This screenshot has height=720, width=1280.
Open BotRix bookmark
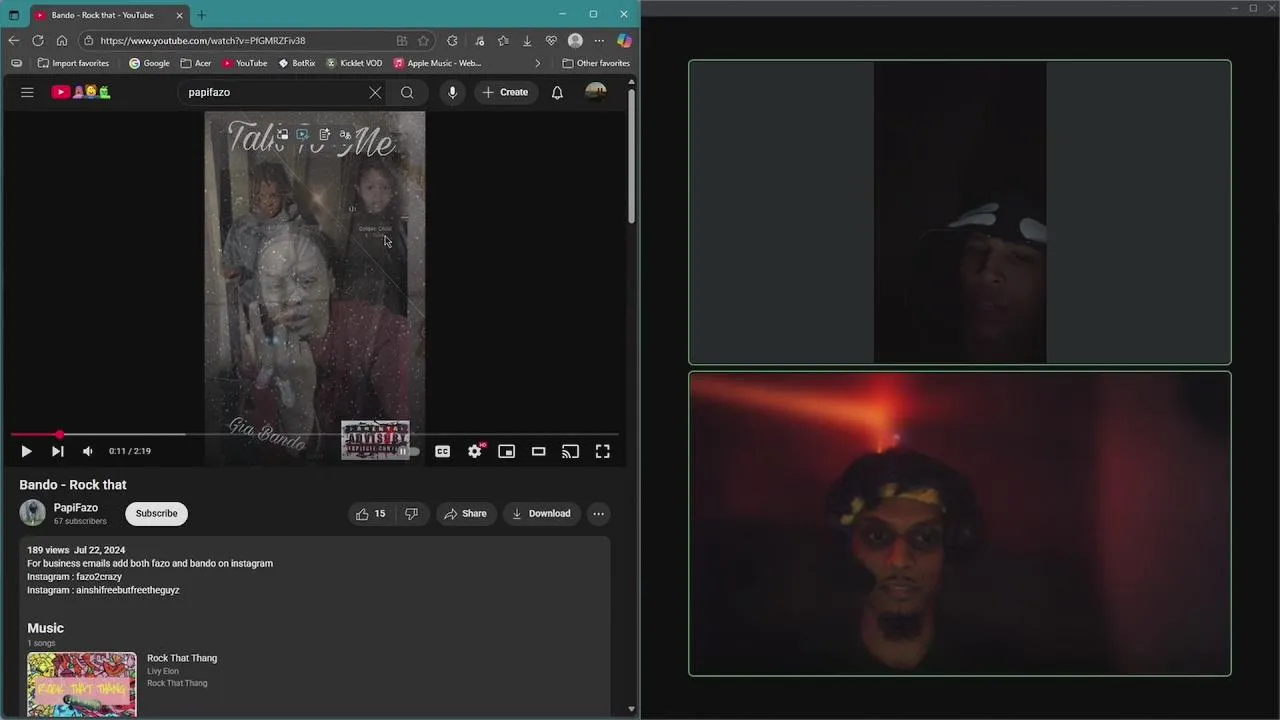pyautogui.click(x=296, y=63)
